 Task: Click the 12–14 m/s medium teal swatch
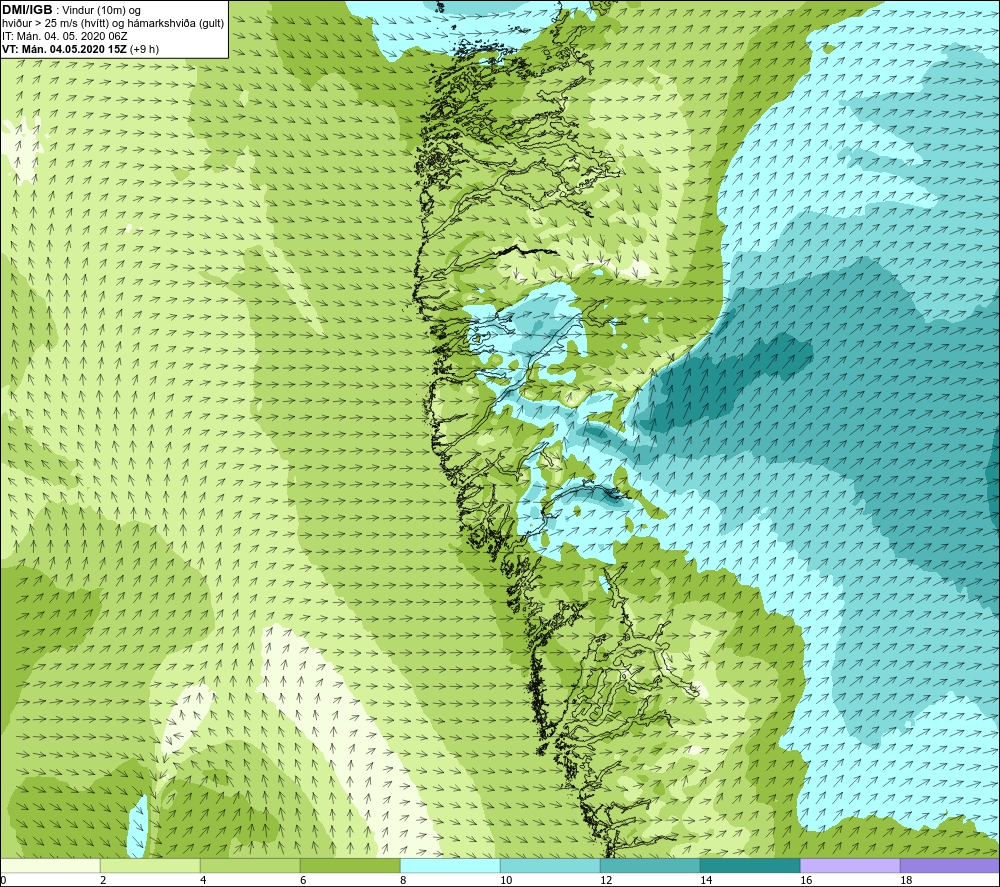[650, 865]
